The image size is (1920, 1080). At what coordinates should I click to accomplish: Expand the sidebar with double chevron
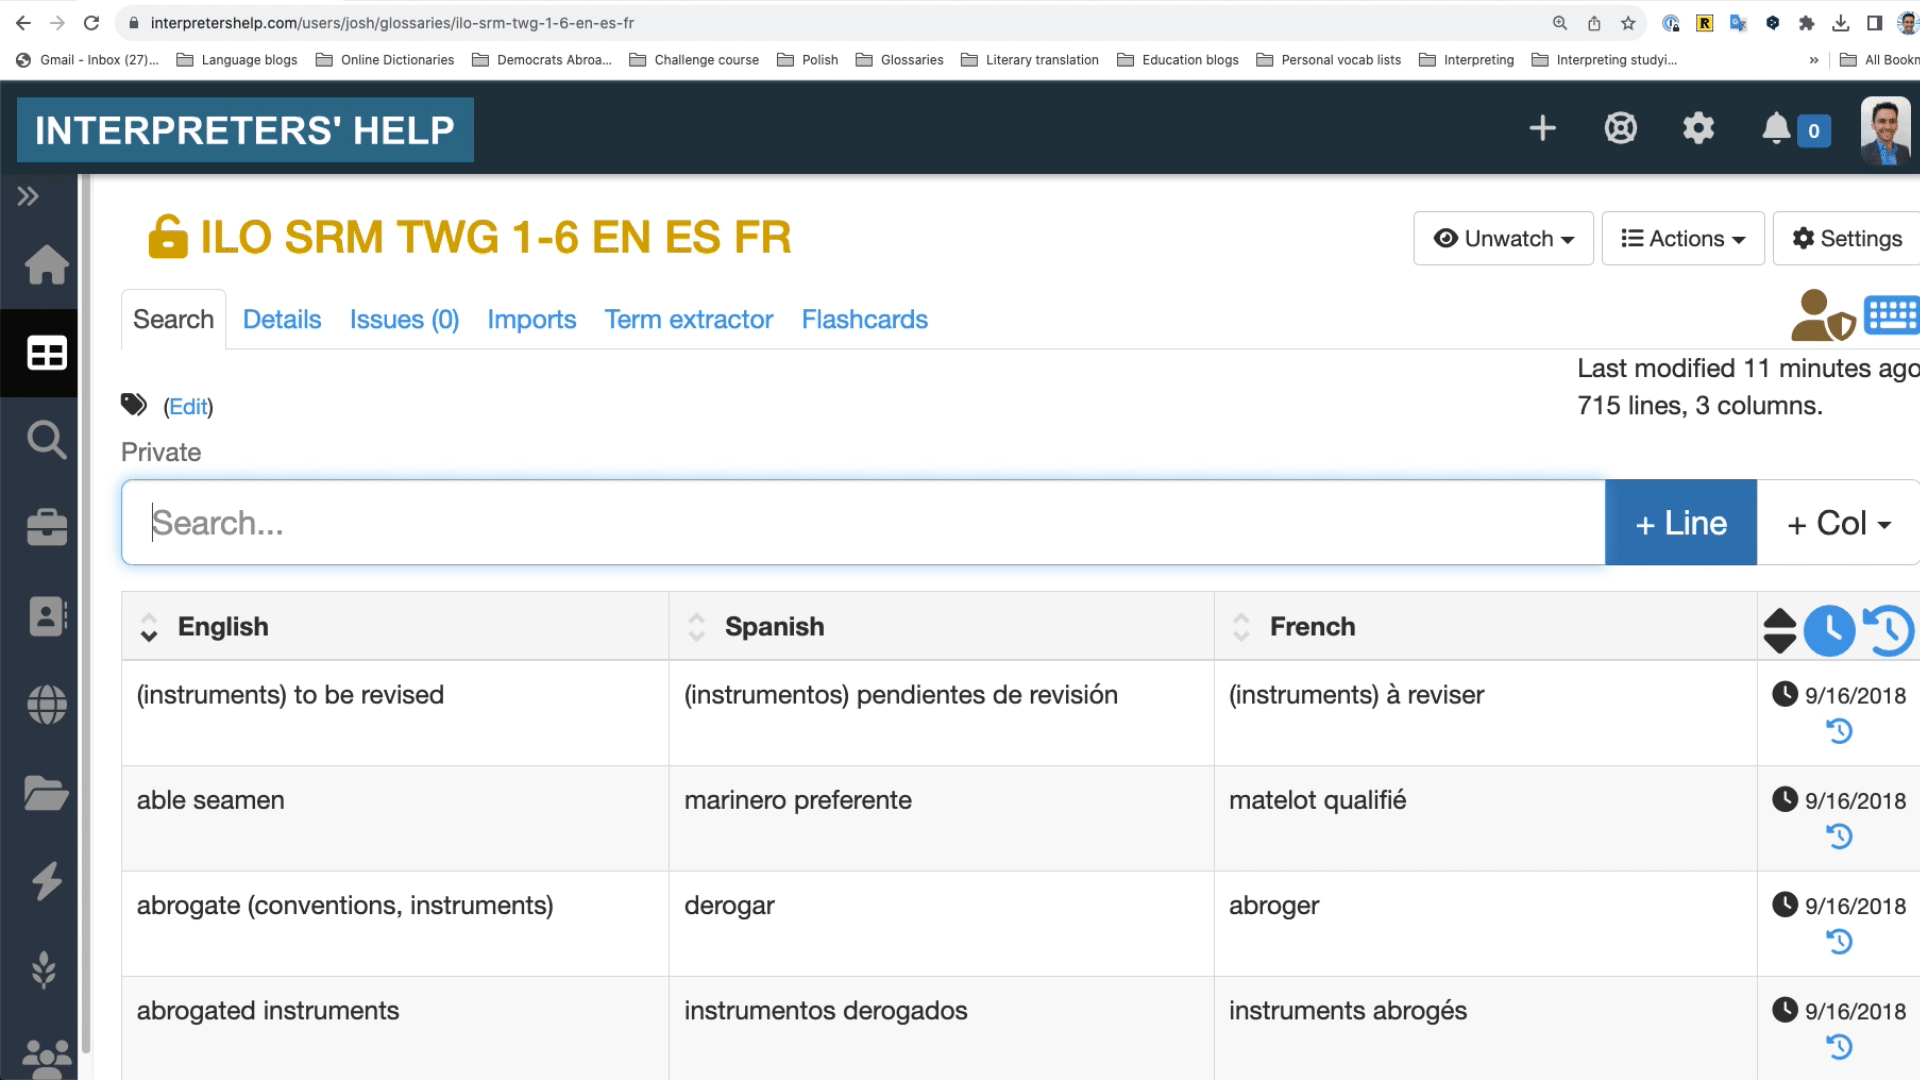coord(28,196)
